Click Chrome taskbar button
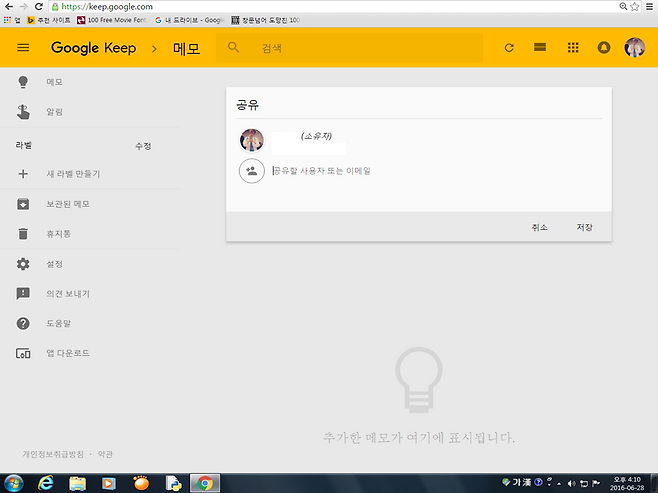The width and height of the screenshot is (658, 493). click(x=205, y=483)
